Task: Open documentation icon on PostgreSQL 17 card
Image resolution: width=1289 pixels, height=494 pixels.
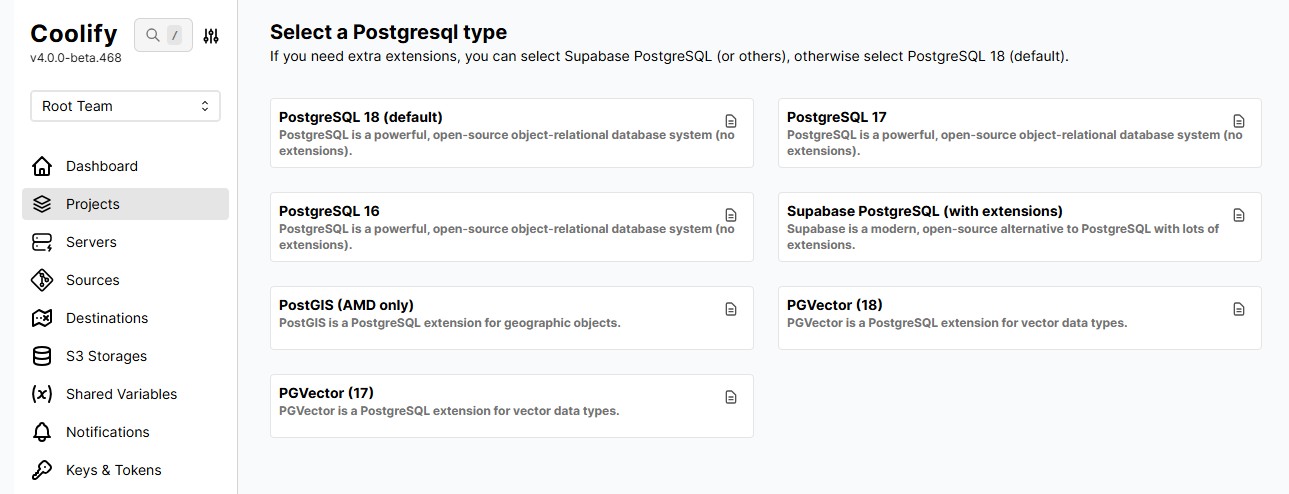Action: [x=1239, y=121]
